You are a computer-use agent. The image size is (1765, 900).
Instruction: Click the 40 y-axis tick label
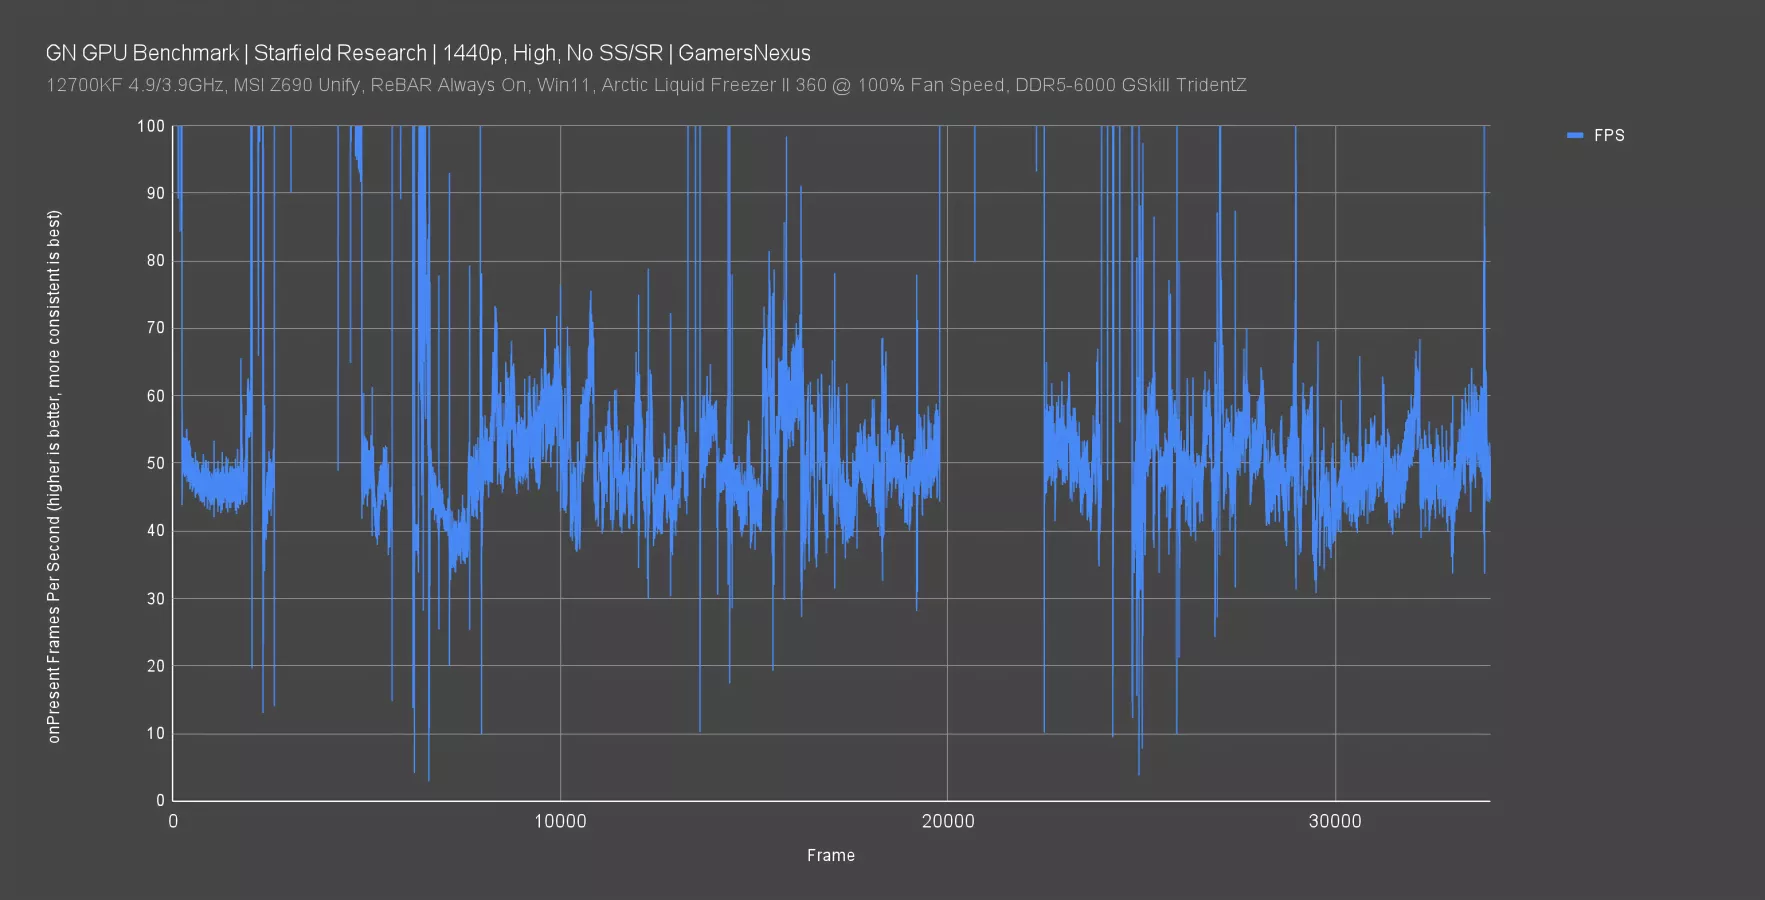click(x=155, y=531)
